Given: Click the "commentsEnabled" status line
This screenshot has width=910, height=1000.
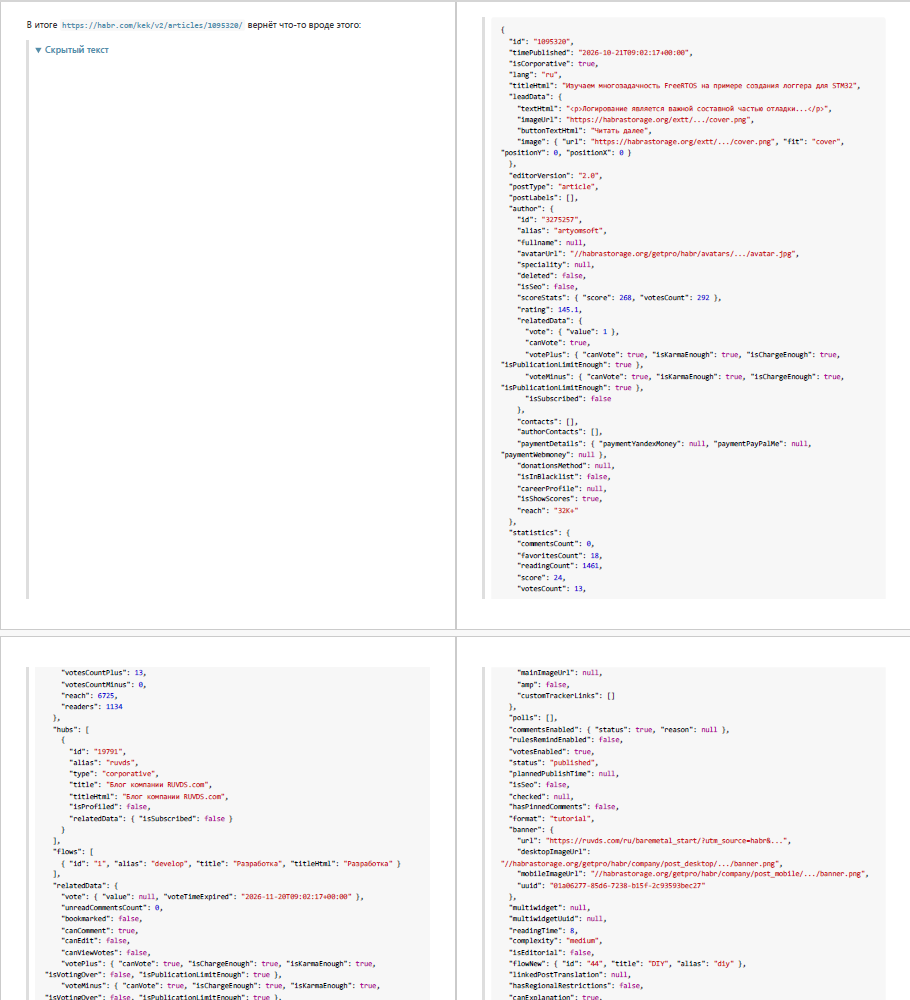Looking at the screenshot, I should (619, 730).
